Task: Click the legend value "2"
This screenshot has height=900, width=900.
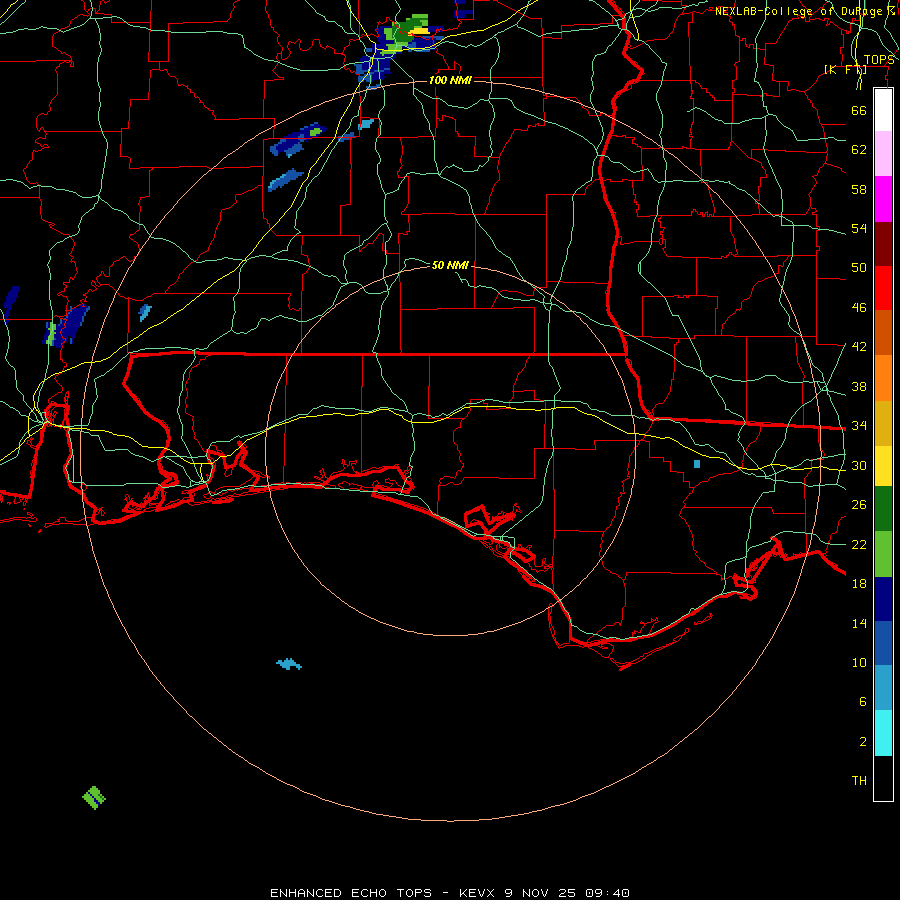Action: tap(862, 741)
